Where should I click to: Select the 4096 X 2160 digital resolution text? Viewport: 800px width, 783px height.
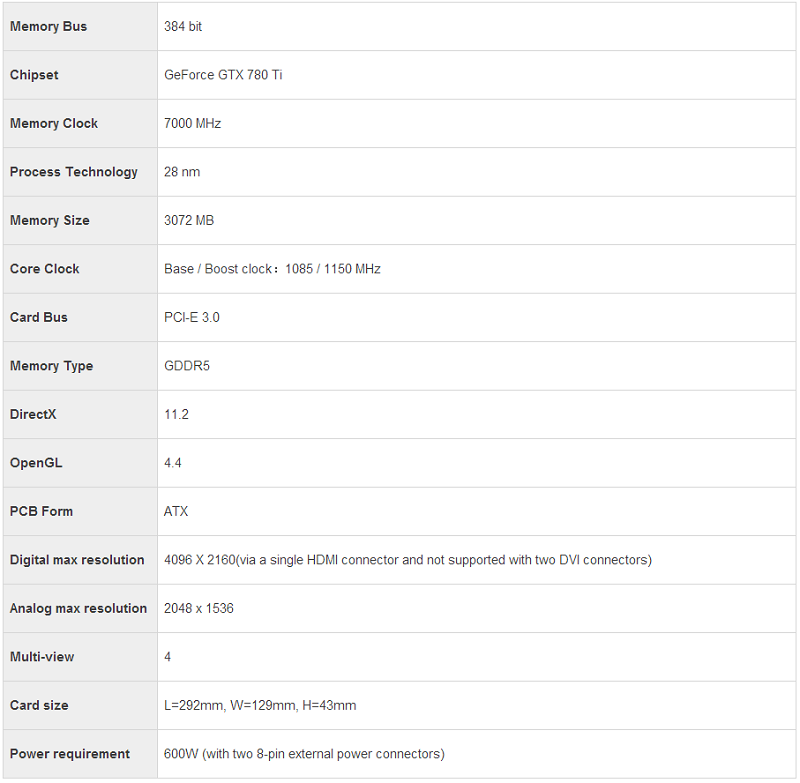407,560
